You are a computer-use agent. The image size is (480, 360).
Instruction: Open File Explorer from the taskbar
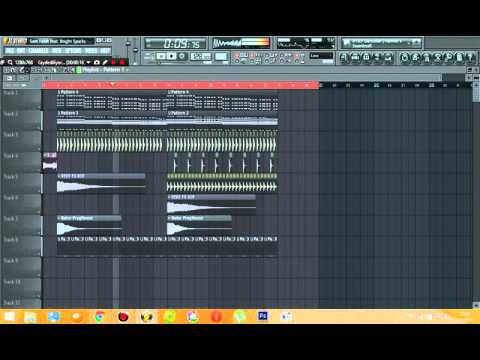[x=30, y=316]
